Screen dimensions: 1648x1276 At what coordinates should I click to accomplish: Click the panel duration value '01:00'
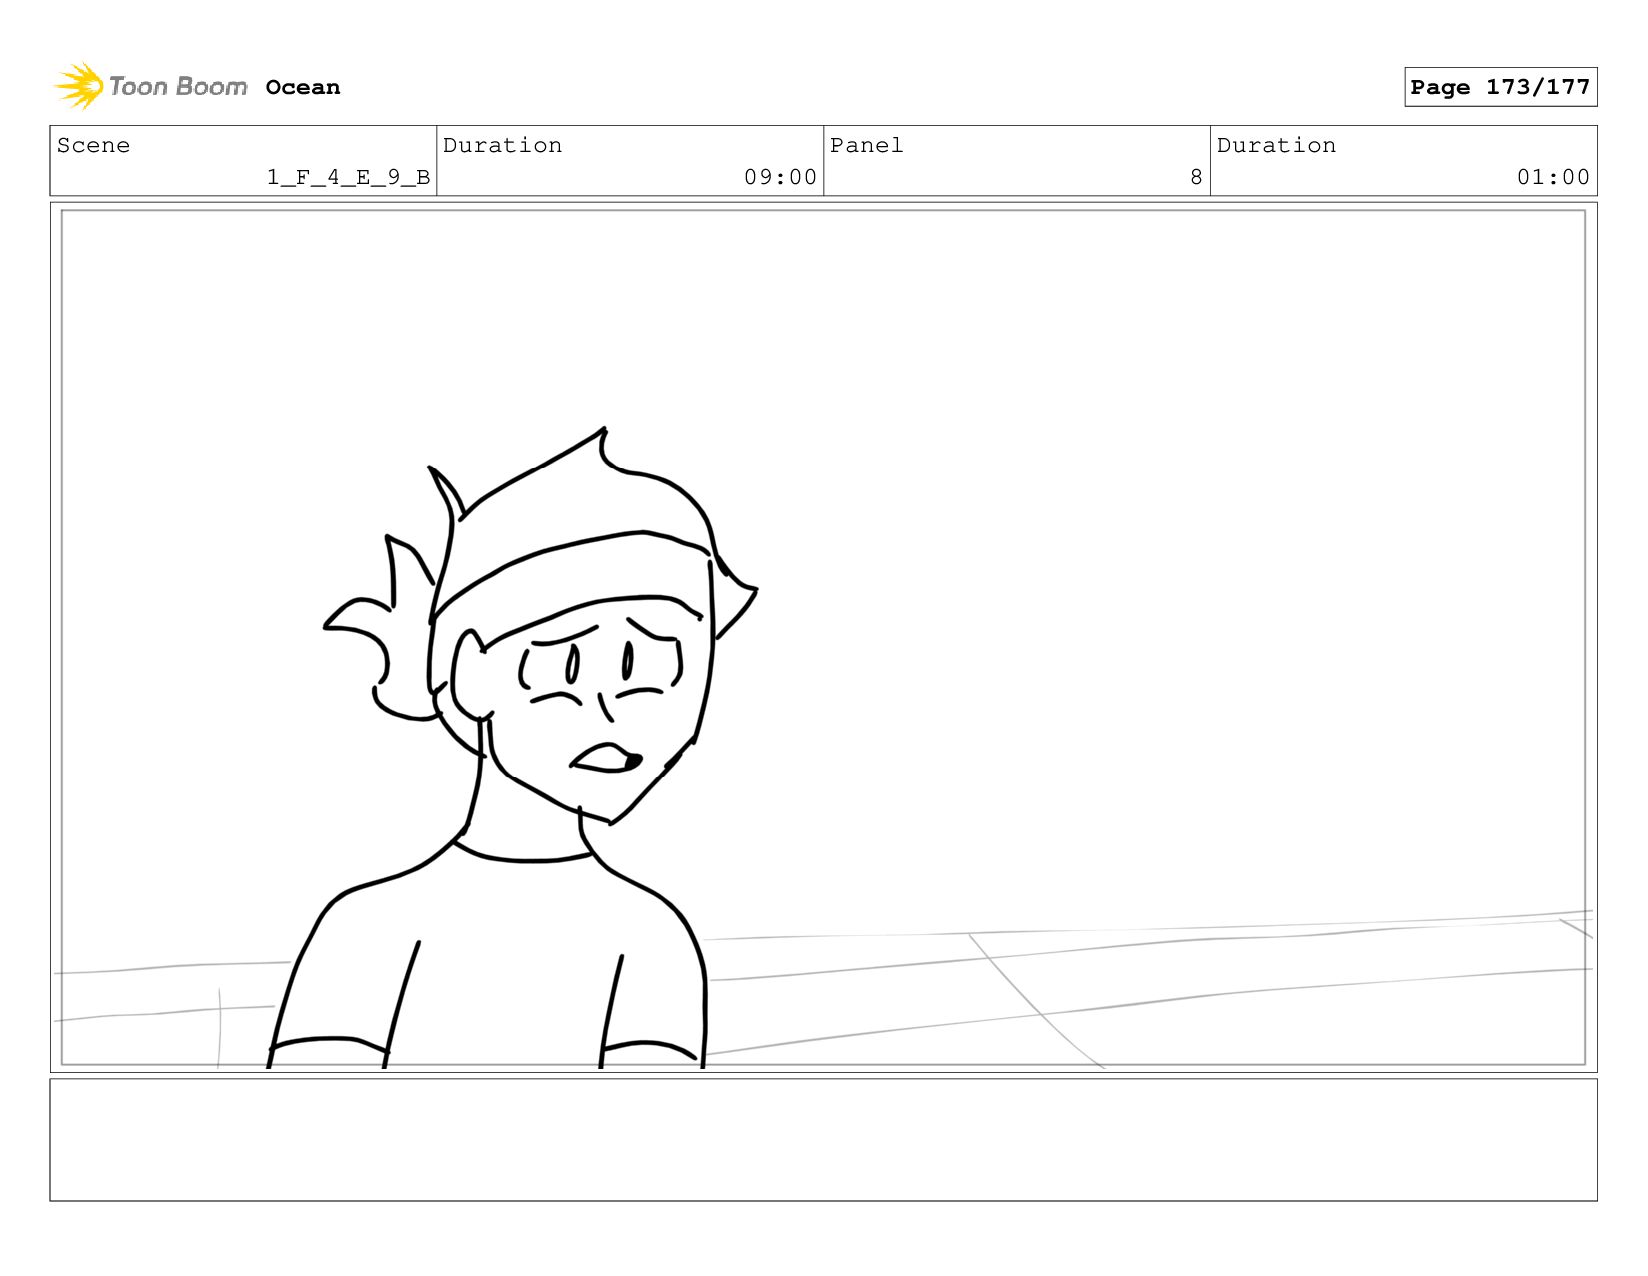tap(1553, 177)
